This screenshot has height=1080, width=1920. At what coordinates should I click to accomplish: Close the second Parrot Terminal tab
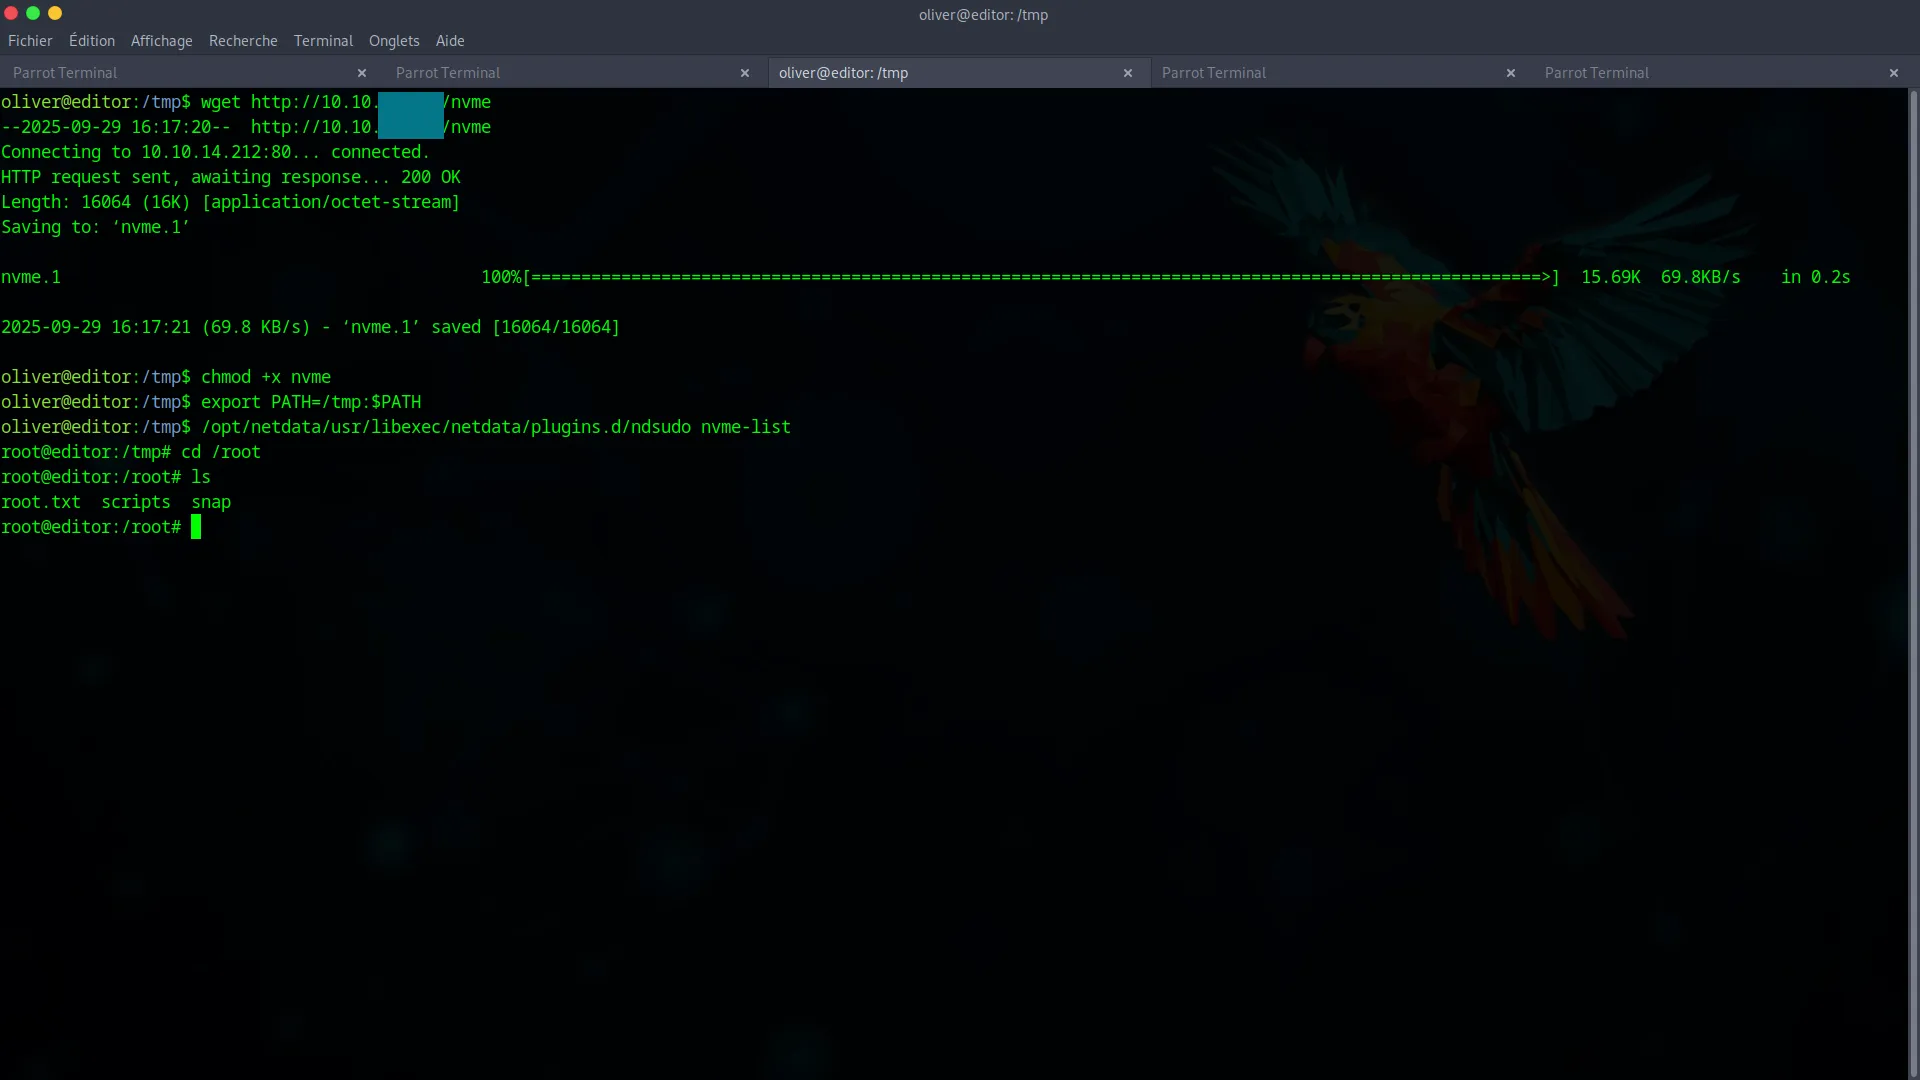[745, 73]
